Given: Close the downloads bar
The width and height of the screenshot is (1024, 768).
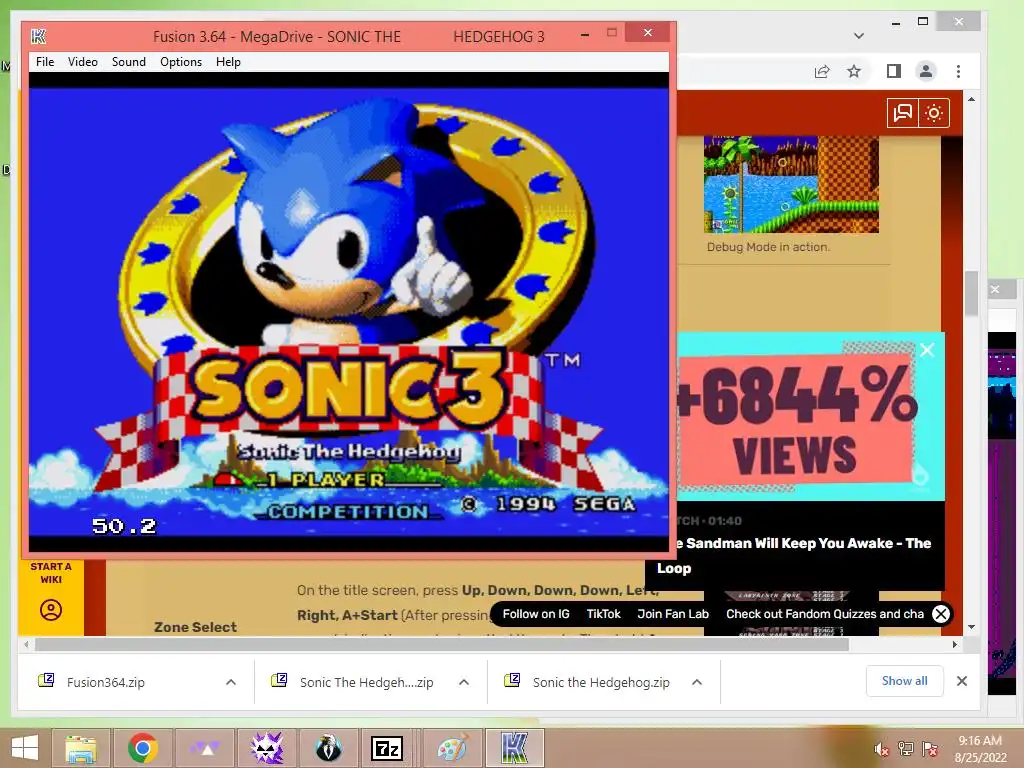Looking at the screenshot, I should point(962,681).
